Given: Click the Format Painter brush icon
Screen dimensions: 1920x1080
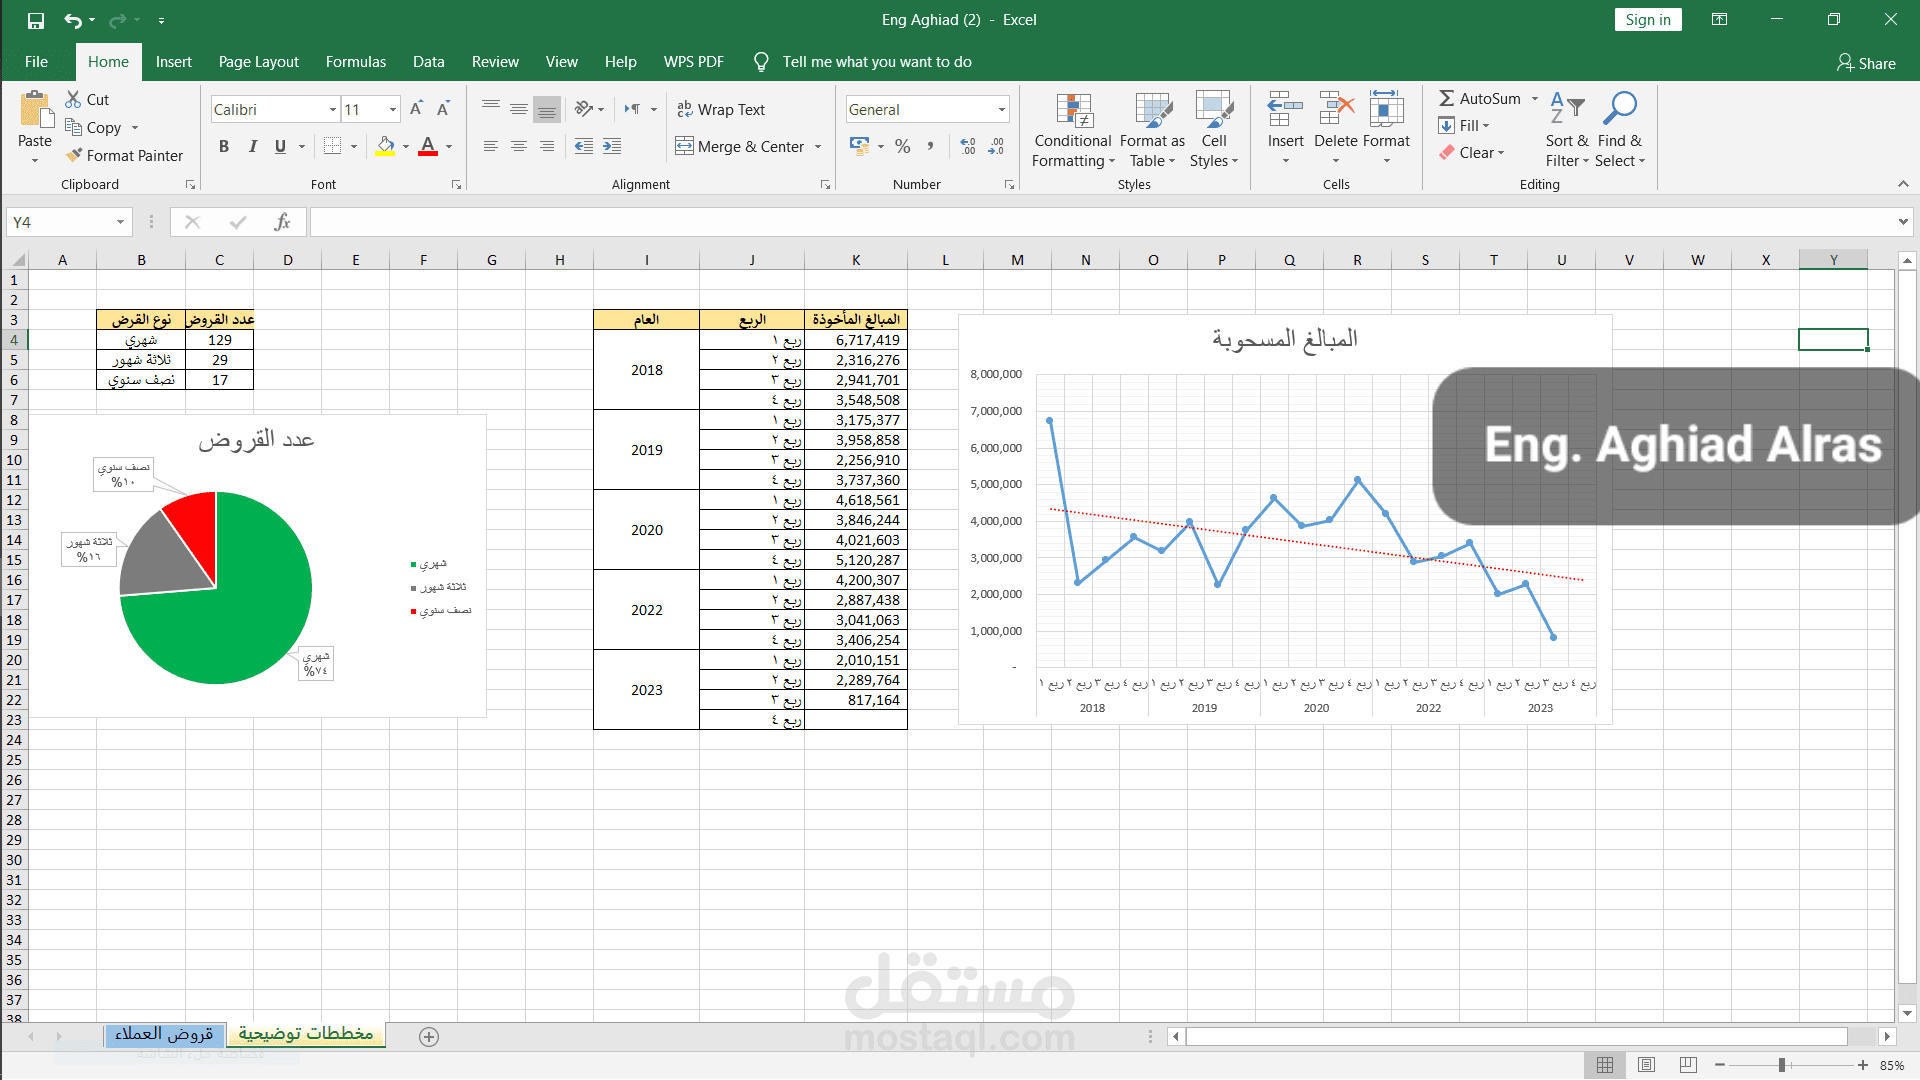Looking at the screenshot, I should click(74, 155).
